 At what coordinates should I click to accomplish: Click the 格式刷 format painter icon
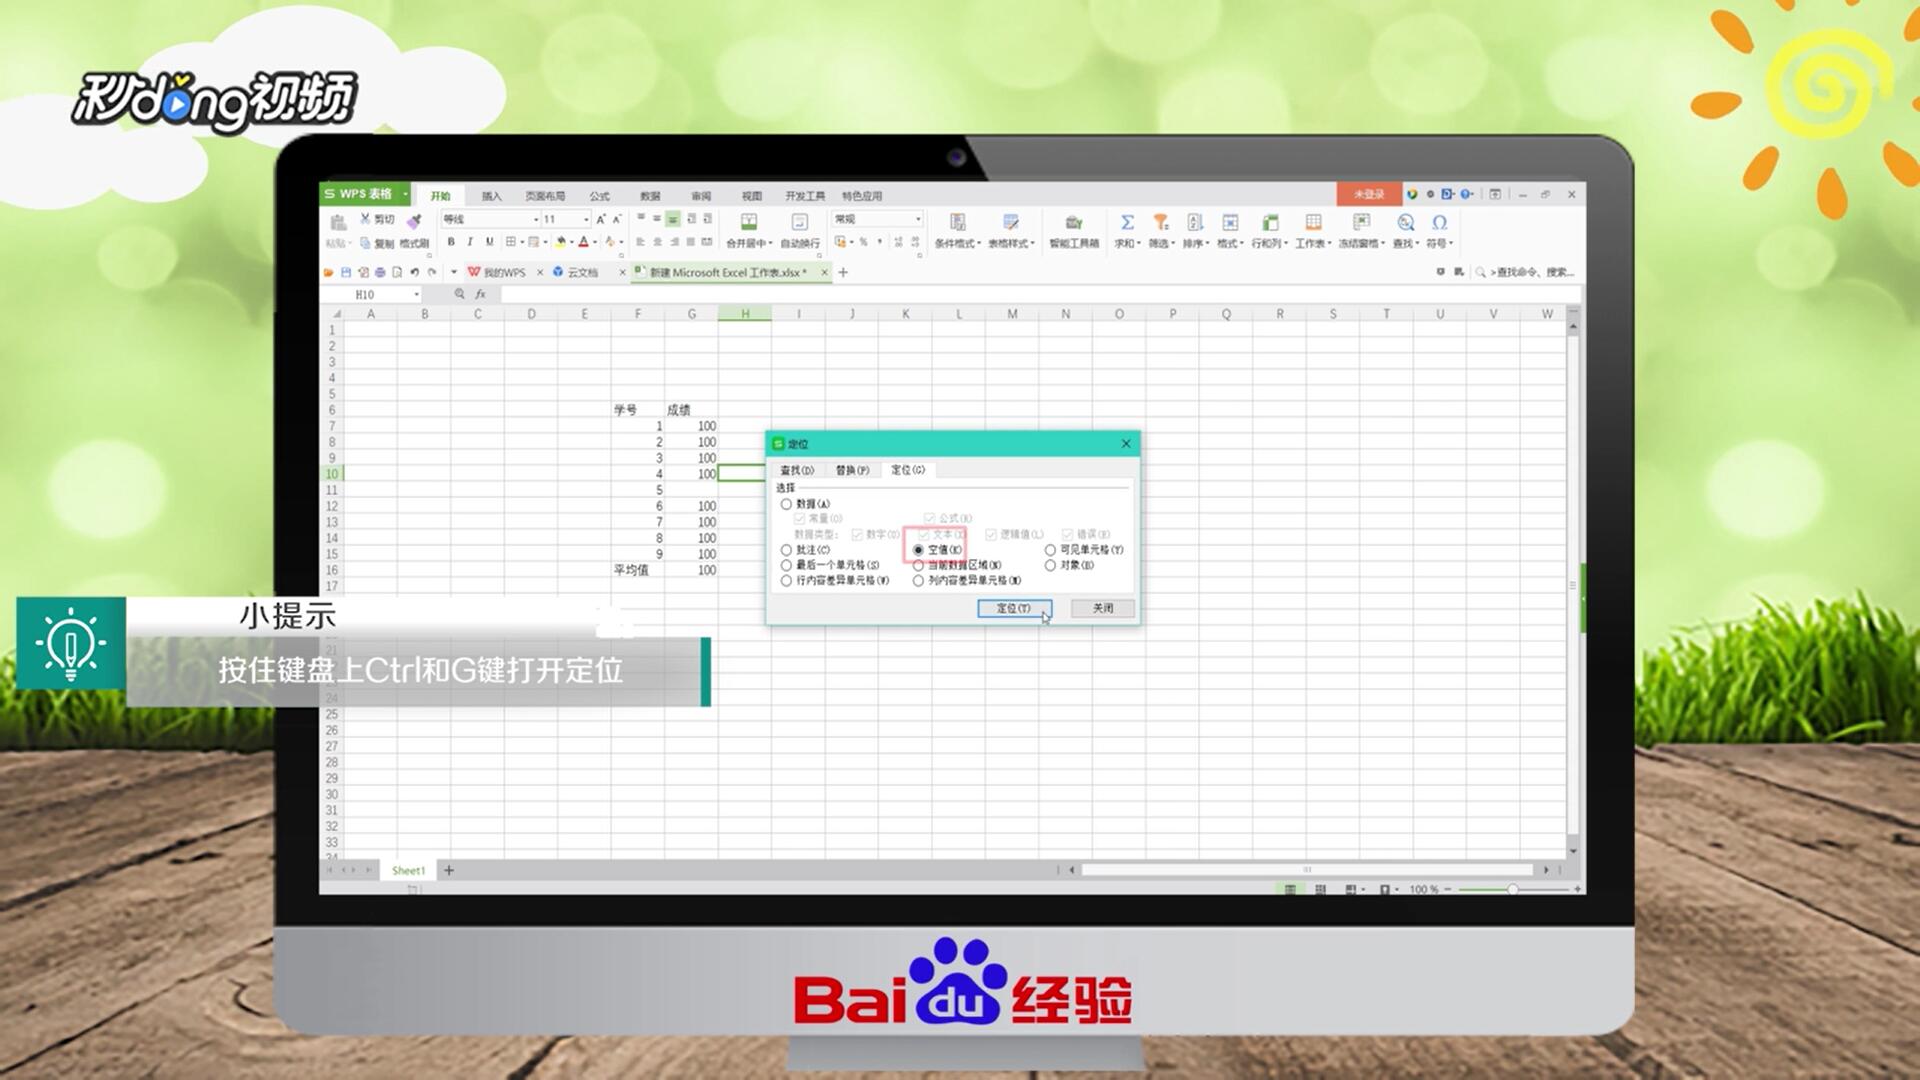(x=414, y=222)
